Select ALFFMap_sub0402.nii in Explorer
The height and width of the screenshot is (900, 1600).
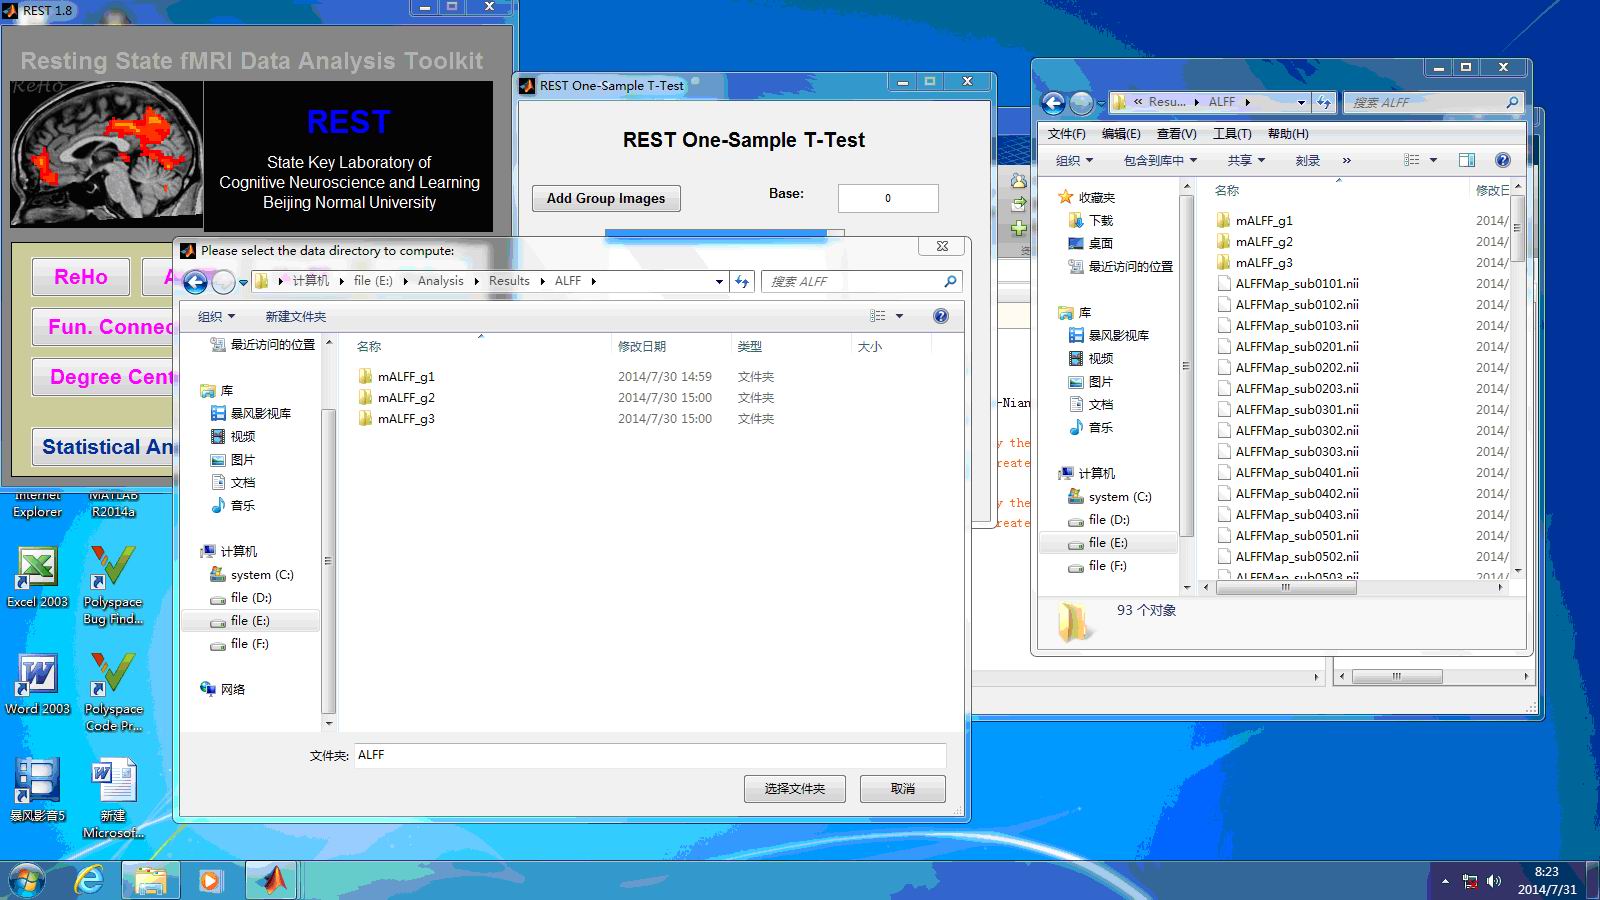tap(1297, 494)
